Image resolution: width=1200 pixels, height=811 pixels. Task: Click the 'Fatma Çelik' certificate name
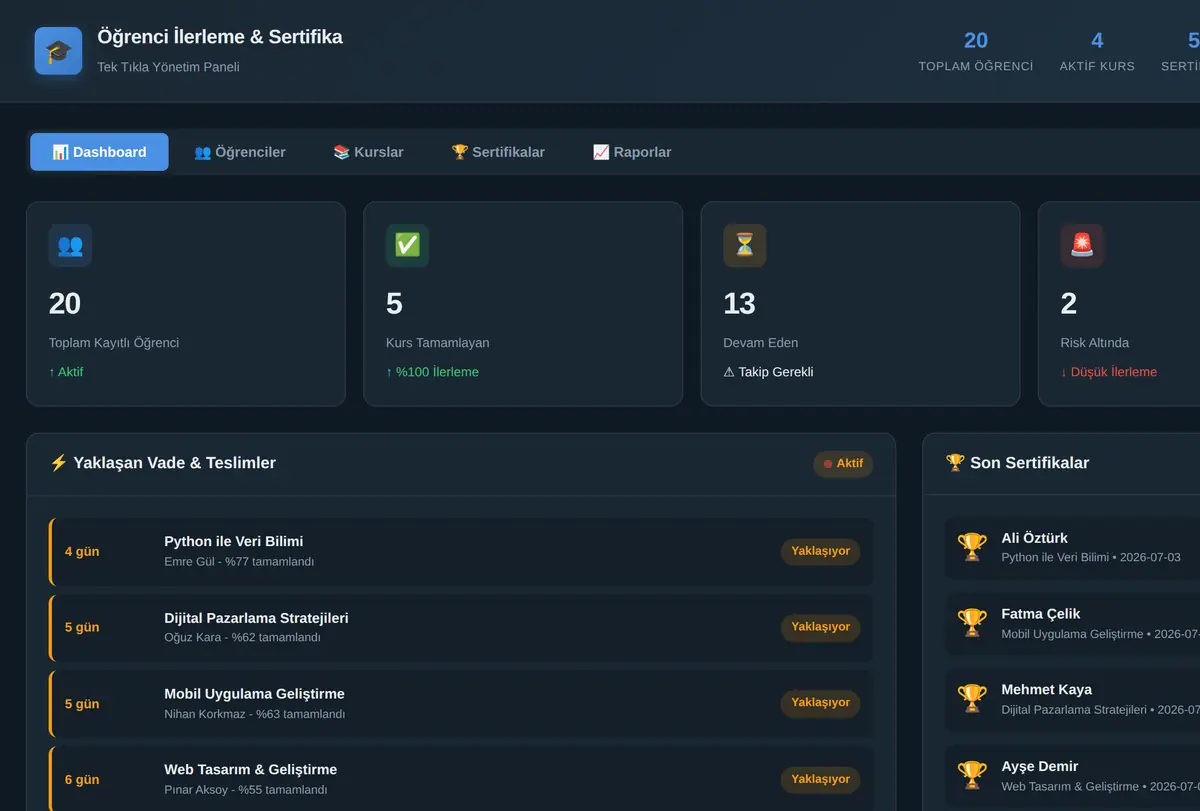[x=1041, y=614]
